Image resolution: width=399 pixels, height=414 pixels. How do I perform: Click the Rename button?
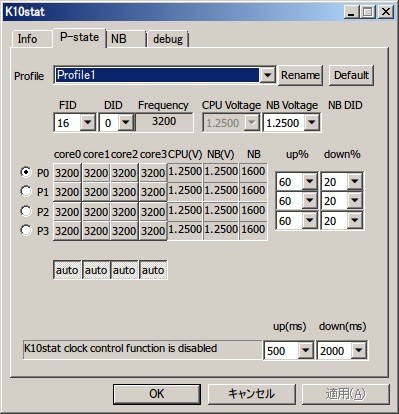click(x=300, y=75)
